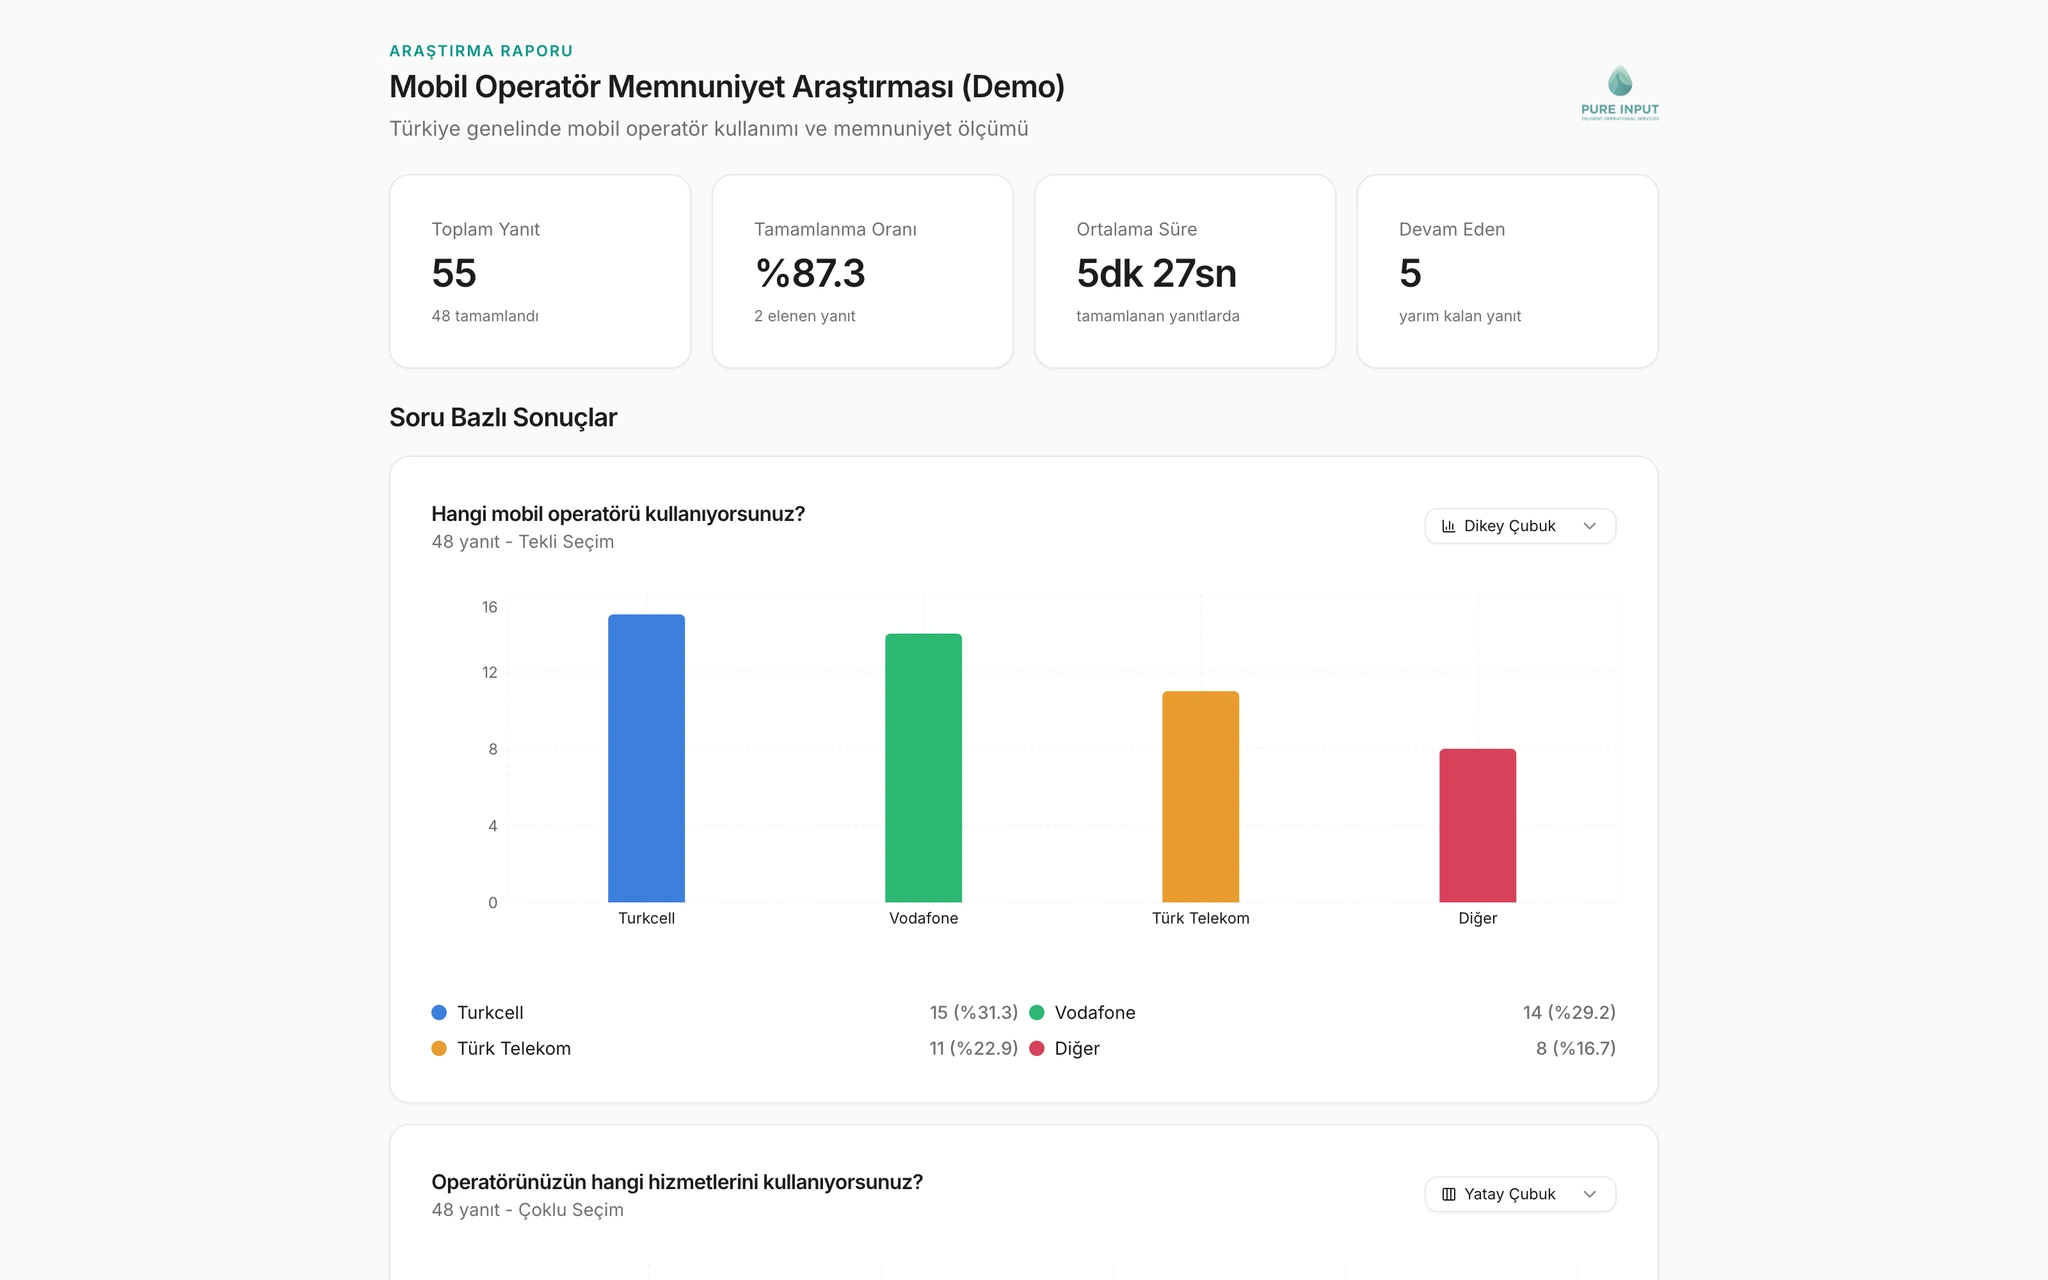
Task: Click the red Diğer bar in chart
Action: pyautogui.click(x=1477, y=825)
